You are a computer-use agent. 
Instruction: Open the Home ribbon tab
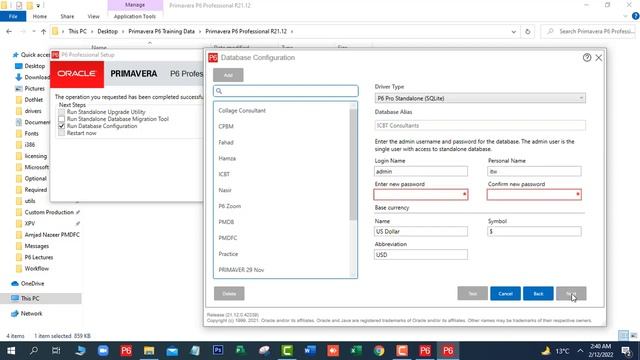point(40,16)
